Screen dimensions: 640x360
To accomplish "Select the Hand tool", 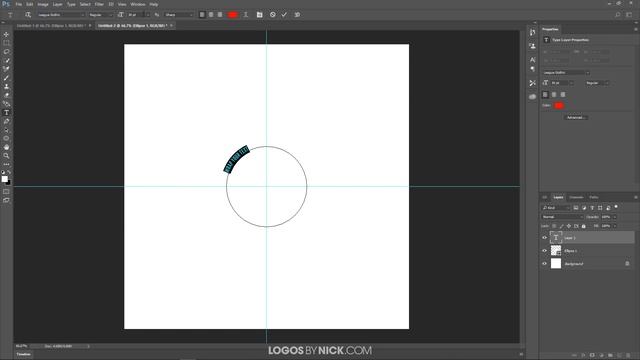I will click(6, 147).
